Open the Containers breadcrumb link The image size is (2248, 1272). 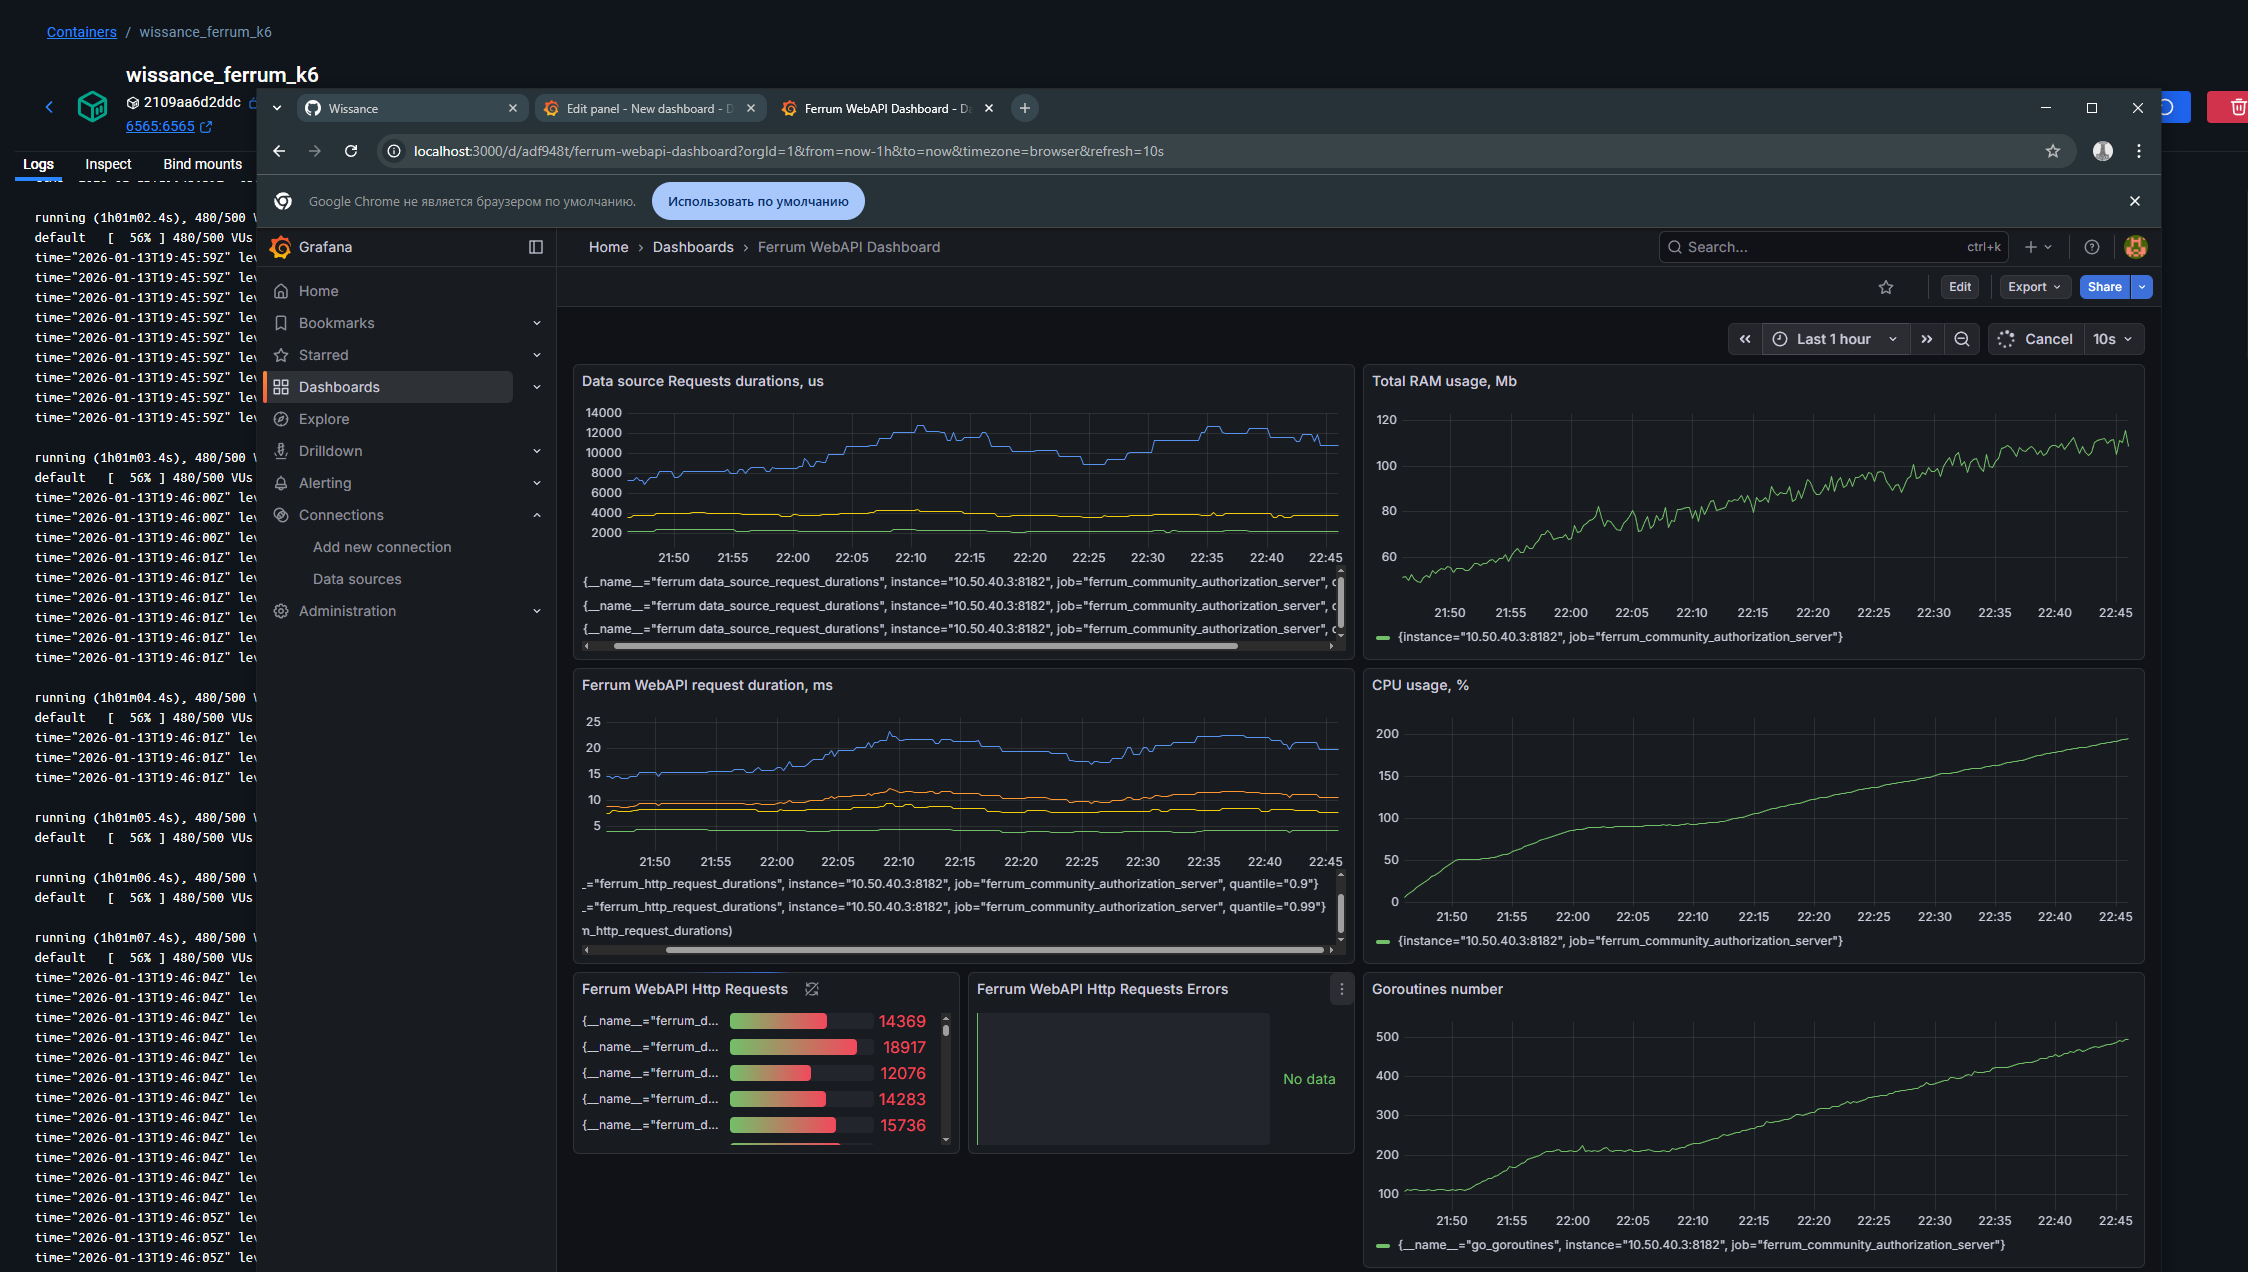[81, 31]
